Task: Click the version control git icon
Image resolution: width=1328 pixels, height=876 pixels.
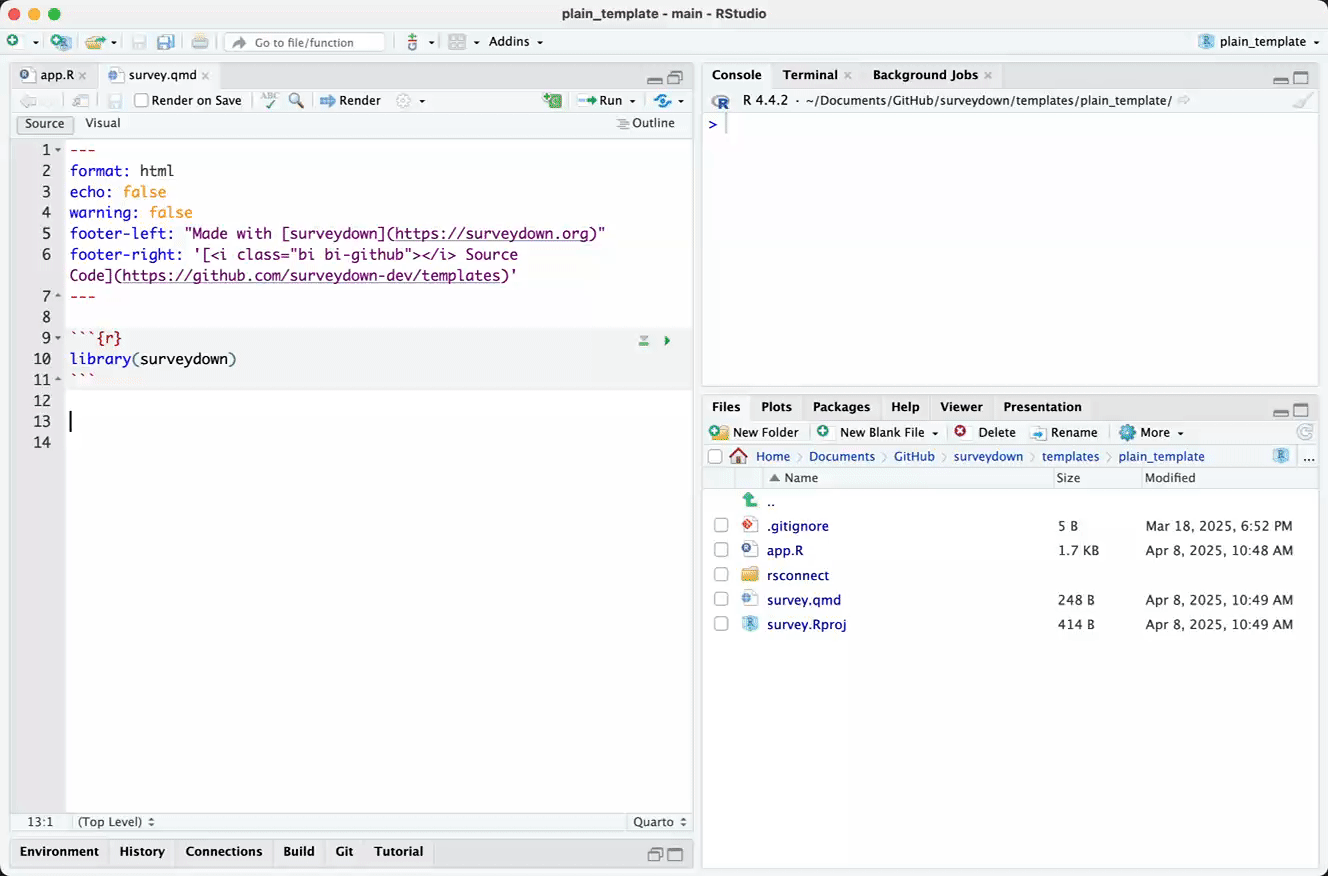Action: click(x=412, y=42)
